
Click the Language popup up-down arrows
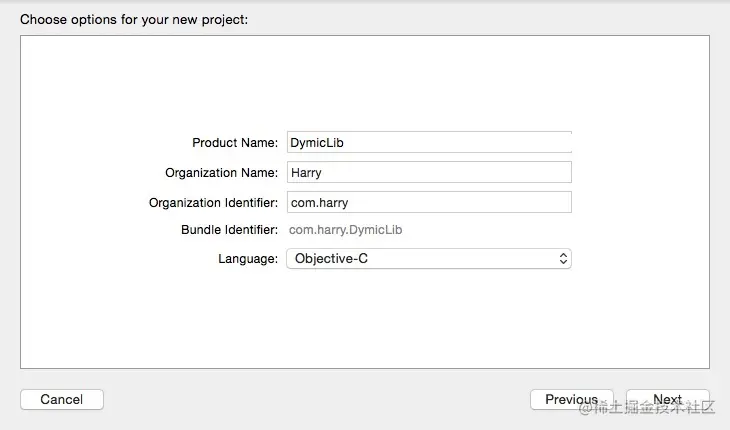coord(564,259)
